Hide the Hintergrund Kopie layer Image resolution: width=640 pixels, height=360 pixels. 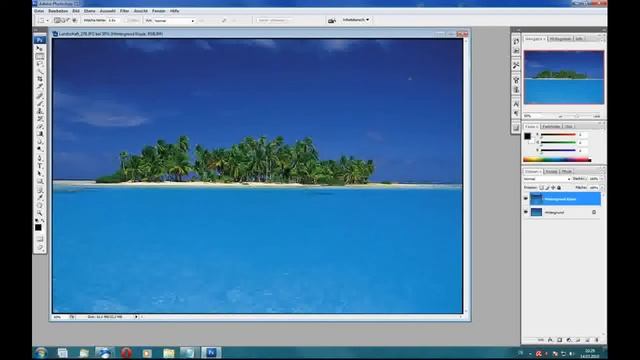click(x=526, y=199)
